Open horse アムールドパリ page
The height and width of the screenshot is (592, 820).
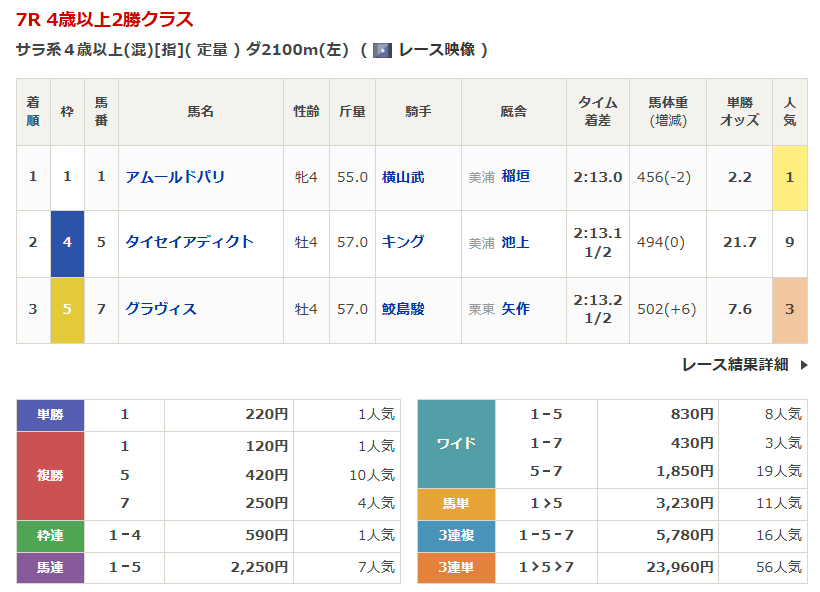(x=175, y=177)
